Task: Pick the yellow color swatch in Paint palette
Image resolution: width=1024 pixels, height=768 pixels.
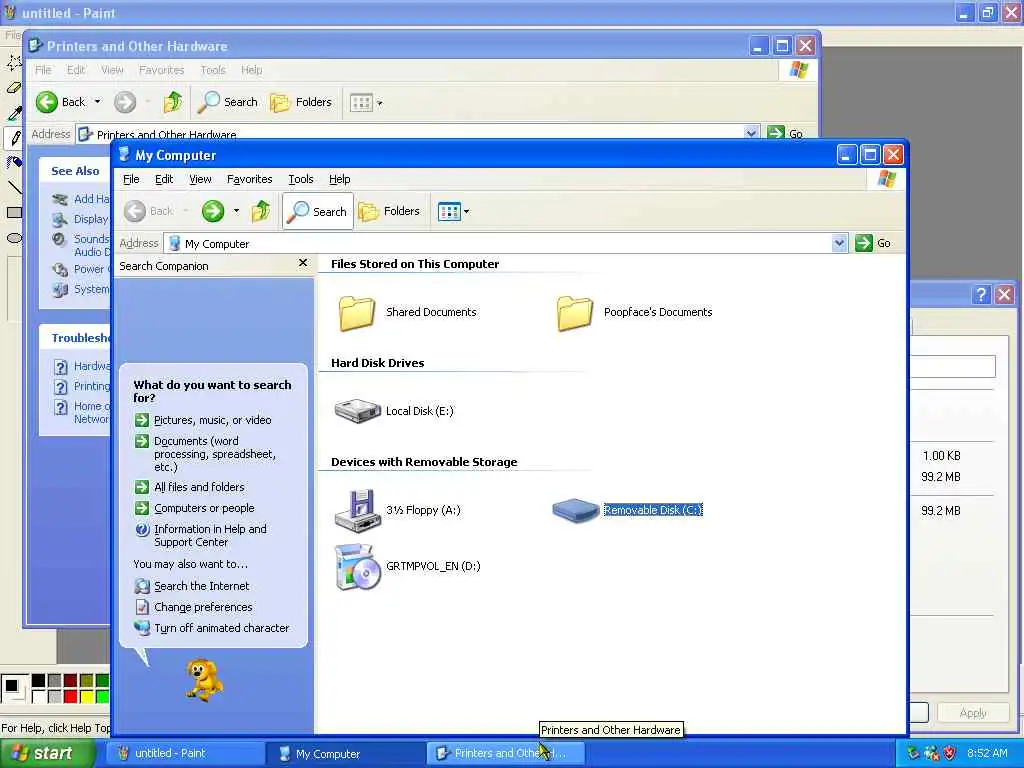Action: pyautogui.click(x=86, y=697)
